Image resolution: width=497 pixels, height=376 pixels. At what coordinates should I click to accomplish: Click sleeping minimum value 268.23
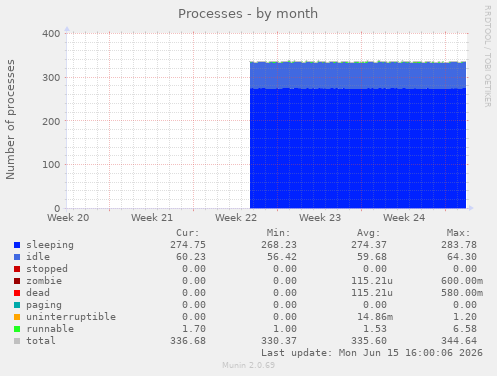point(279,245)
